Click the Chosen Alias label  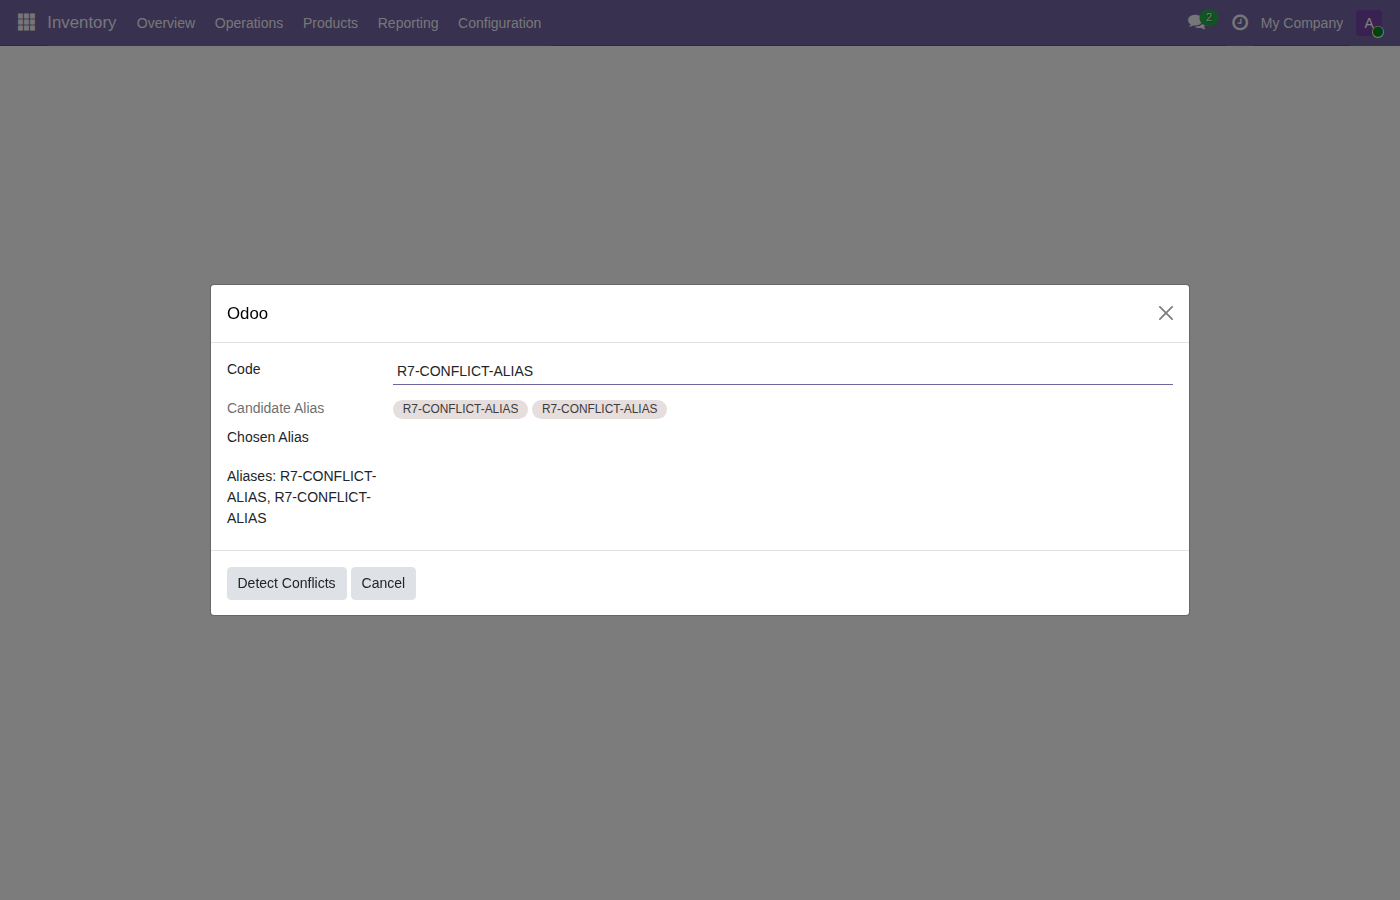[268, 437]
